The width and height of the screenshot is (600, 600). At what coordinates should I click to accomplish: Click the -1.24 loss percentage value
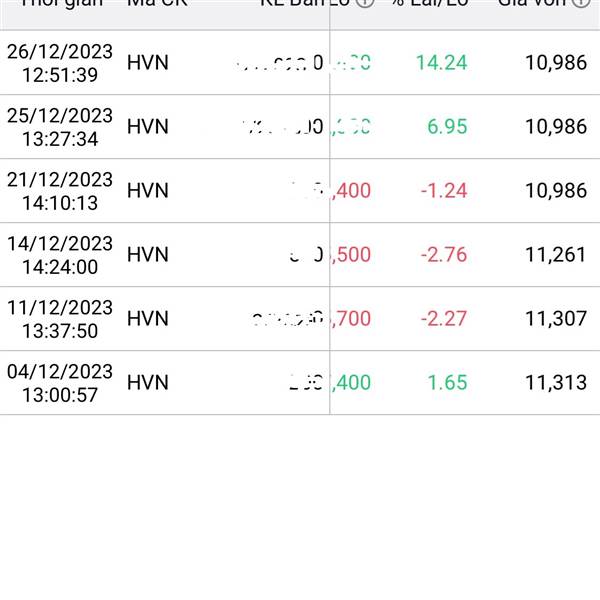click(444, 191)
